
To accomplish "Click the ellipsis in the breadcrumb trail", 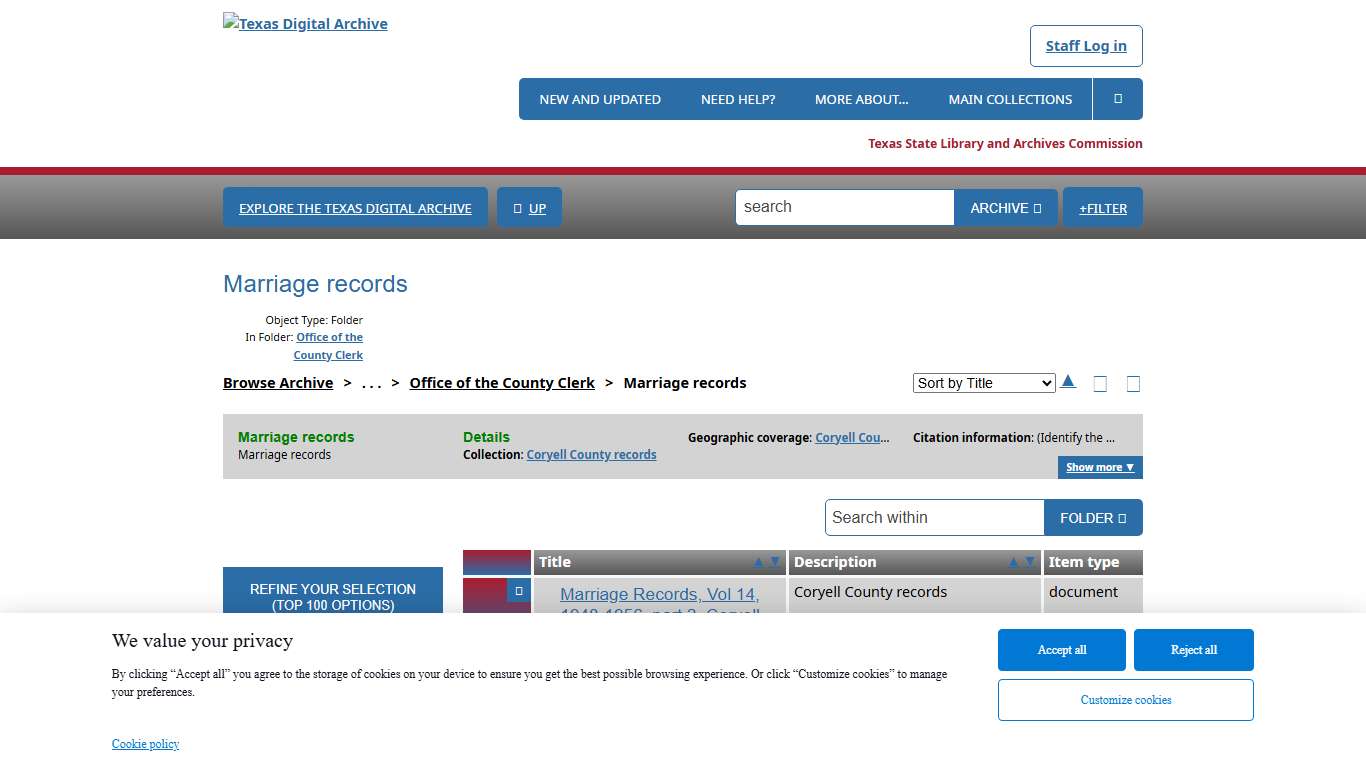I will [x=371, y=382].
